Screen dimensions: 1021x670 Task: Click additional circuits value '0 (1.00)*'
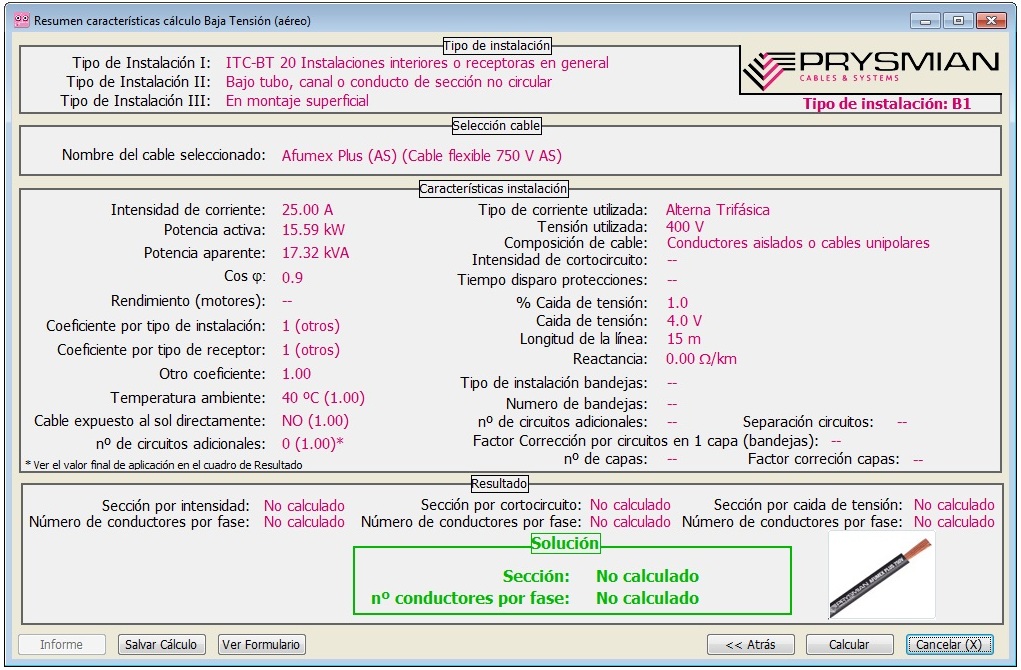point(313,444)
